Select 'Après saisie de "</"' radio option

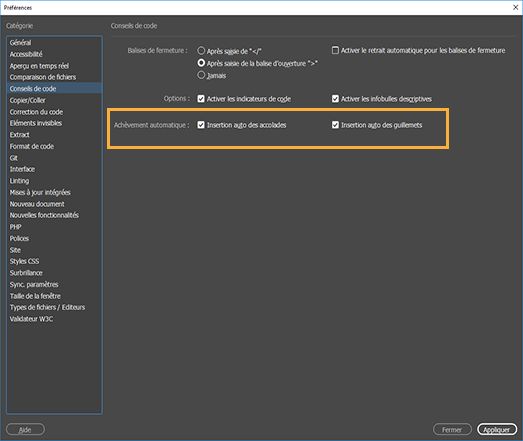[201, 51]
